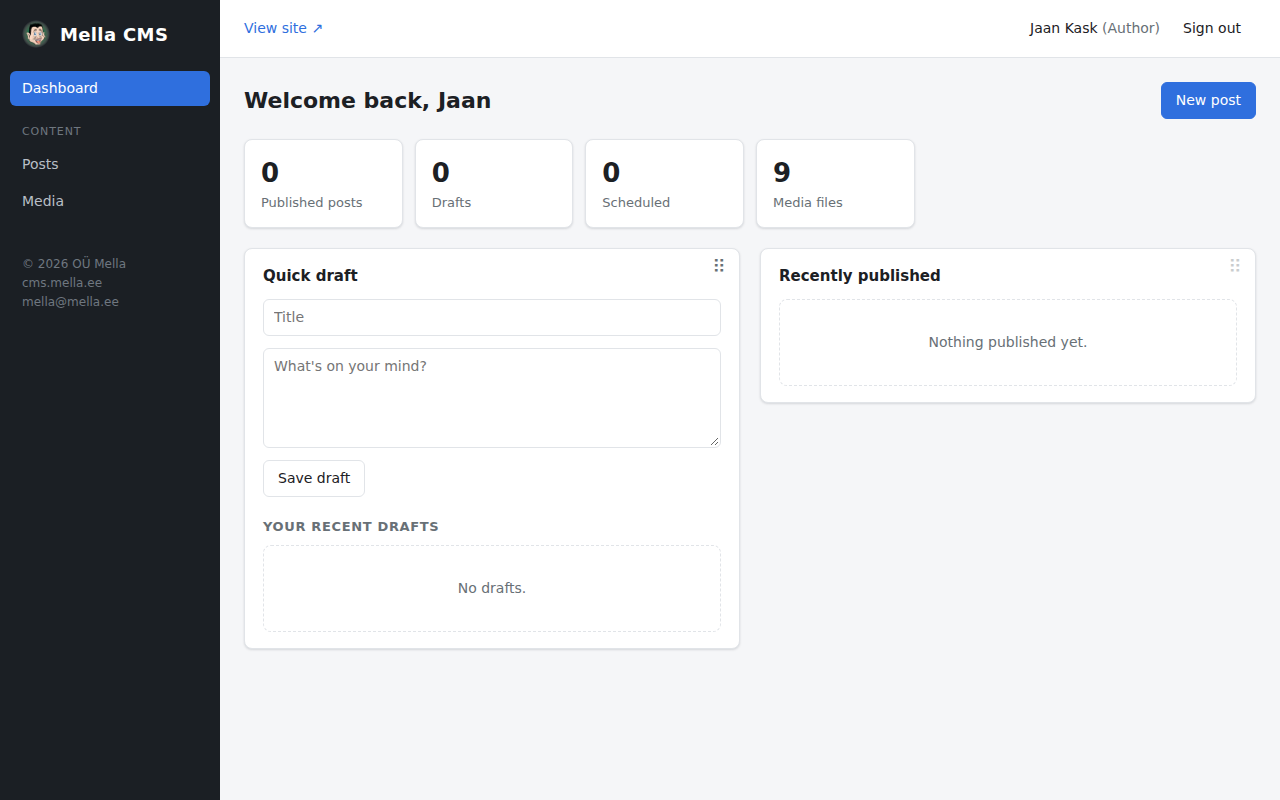Follow the View site link
Image resolution: width=1280 pixels, height=800 pixels.
coord(284,28)
